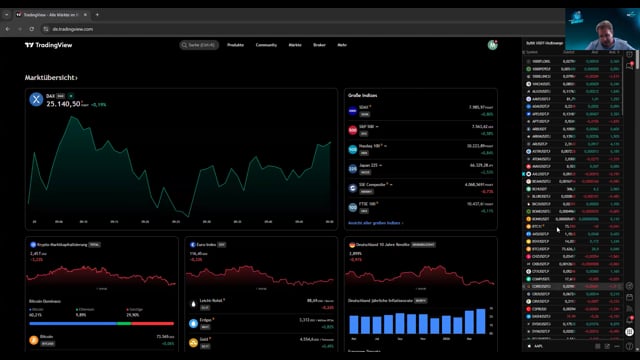Viewport: 640px width, 360px height.
Task: Open the Japan 225 index row
Action: (421, 169)
